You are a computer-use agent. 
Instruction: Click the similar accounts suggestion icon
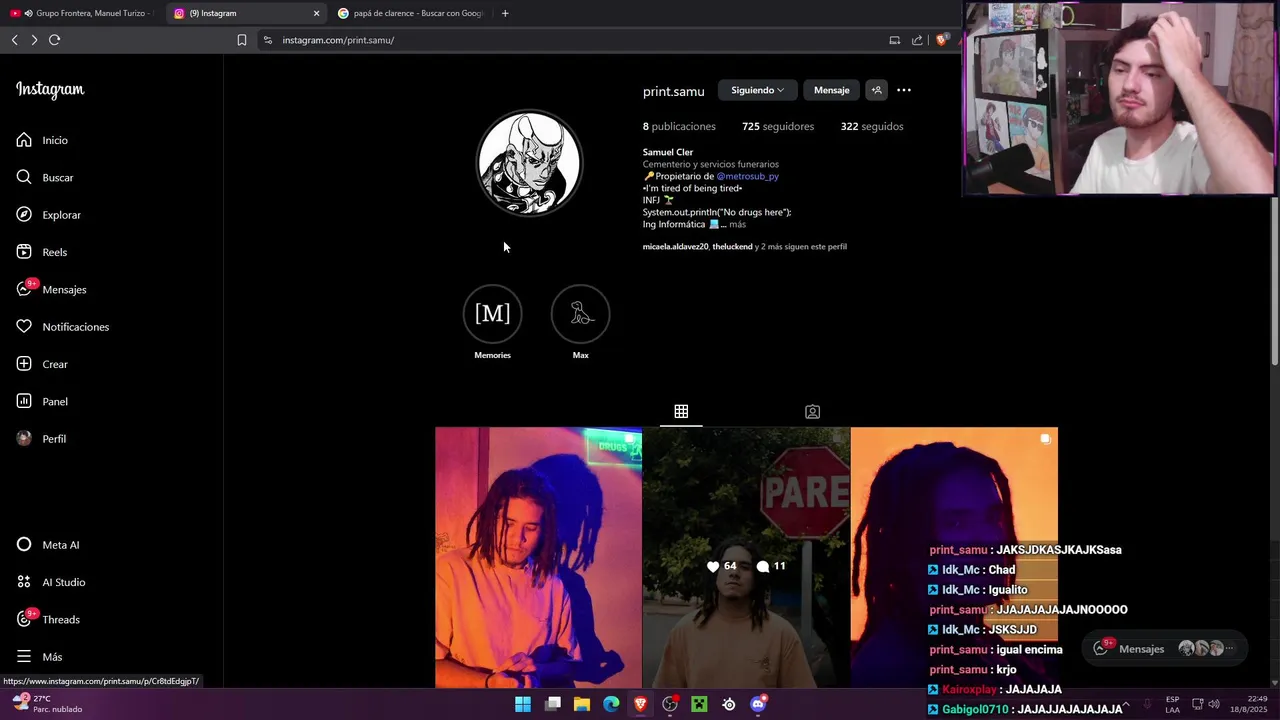(x=876, y=90)
